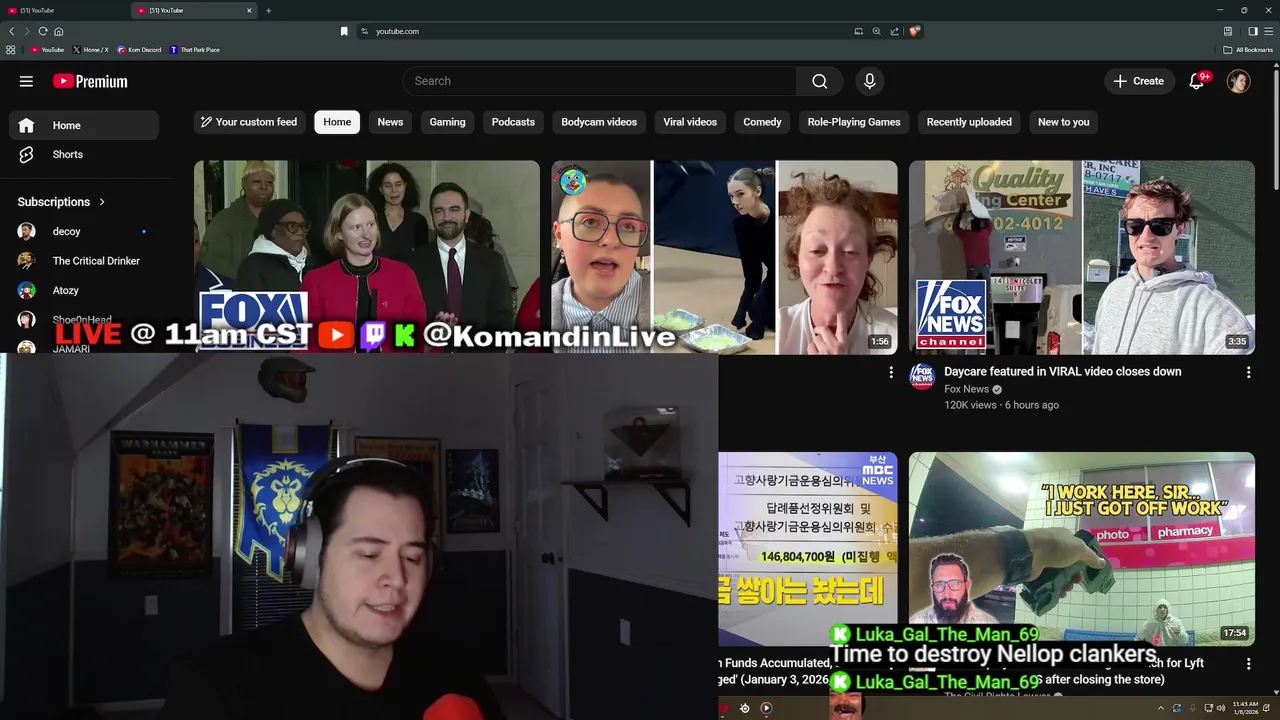The image size is (1280, 720).
Task: Open the account avatar menu
Action: point(1239,81)
